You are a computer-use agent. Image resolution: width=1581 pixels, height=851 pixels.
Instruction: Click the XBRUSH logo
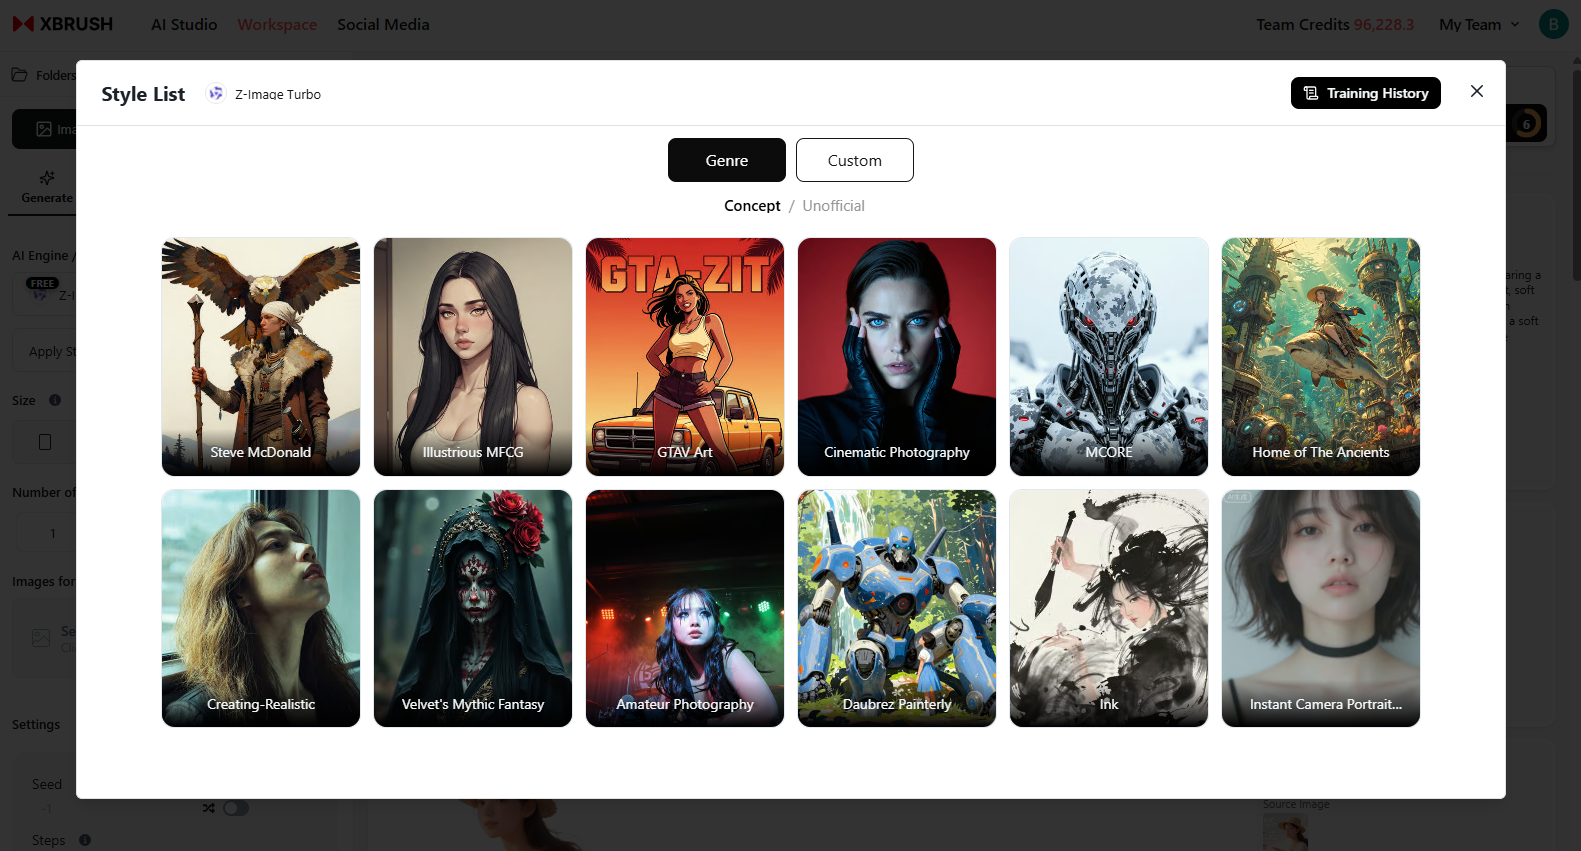(x=63, y=24)
